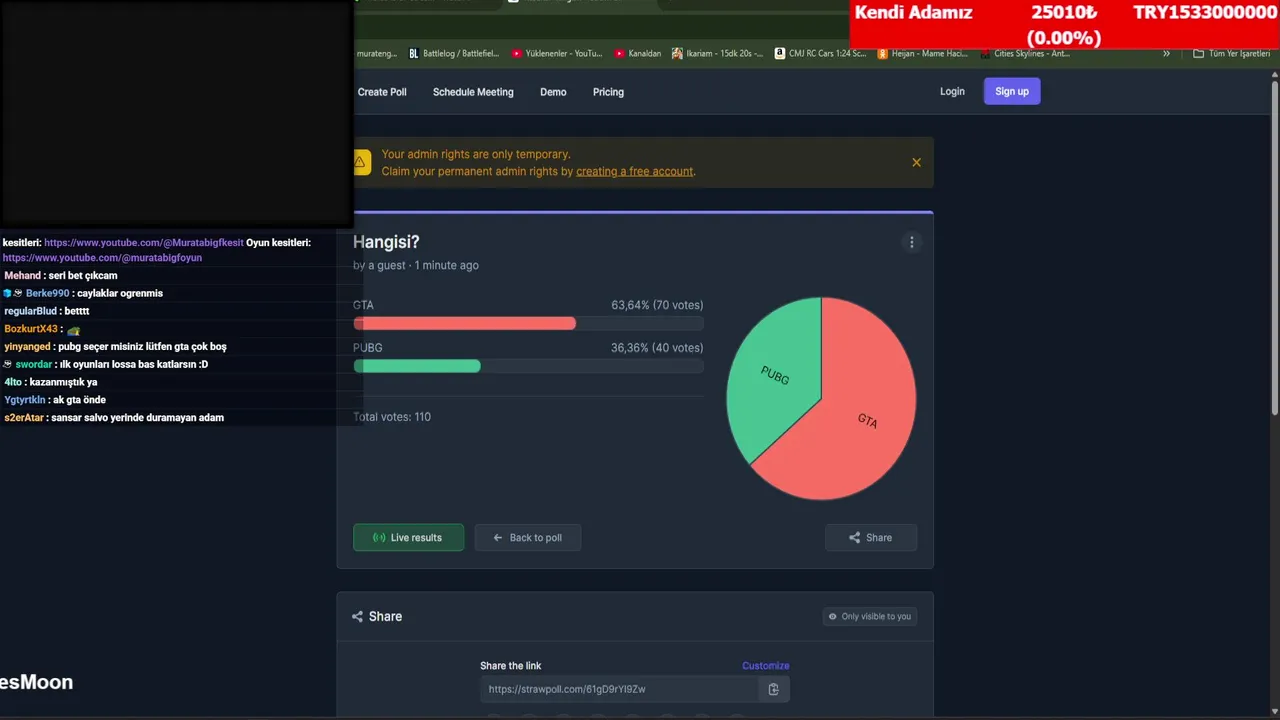Expand hidden bookmarks with double chevron
Image resolution: width=1280 pixels, height=720 pixels.
1166,54
